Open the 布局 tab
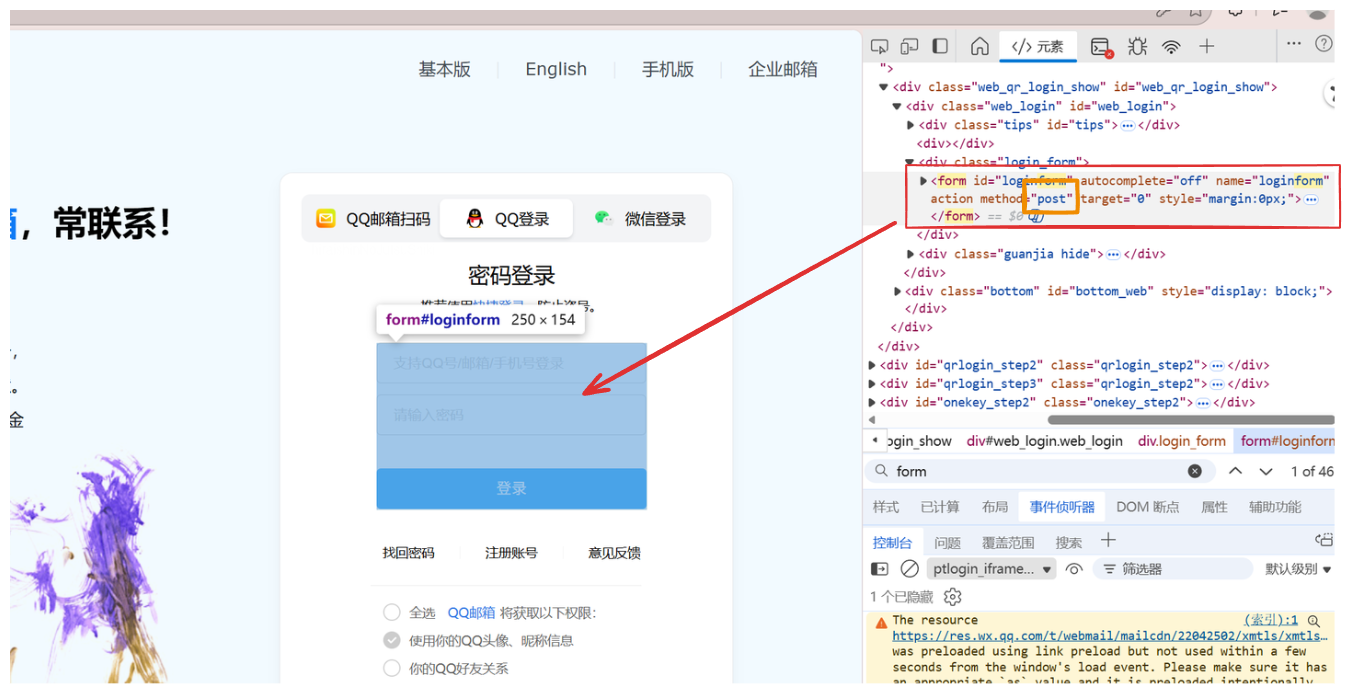This screenshot has height=693, width=1349. pos(995,507)
